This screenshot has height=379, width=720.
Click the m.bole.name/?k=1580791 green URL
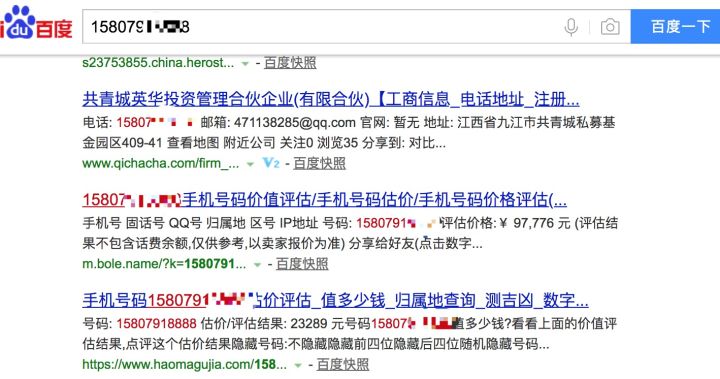[164, 264]
